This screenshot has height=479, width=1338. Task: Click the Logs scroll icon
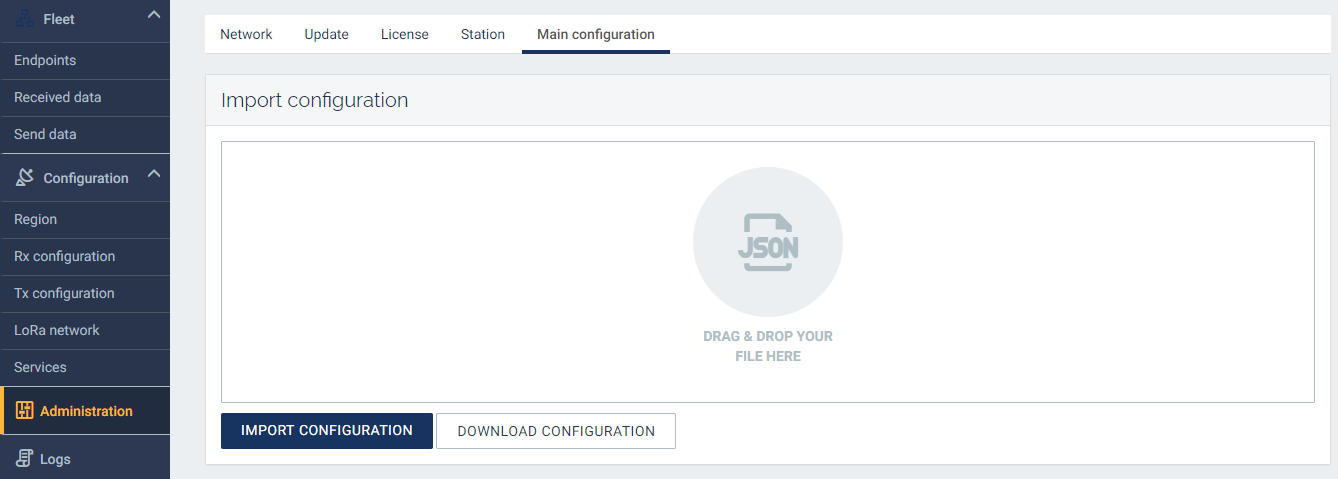[x=25, y=459]
